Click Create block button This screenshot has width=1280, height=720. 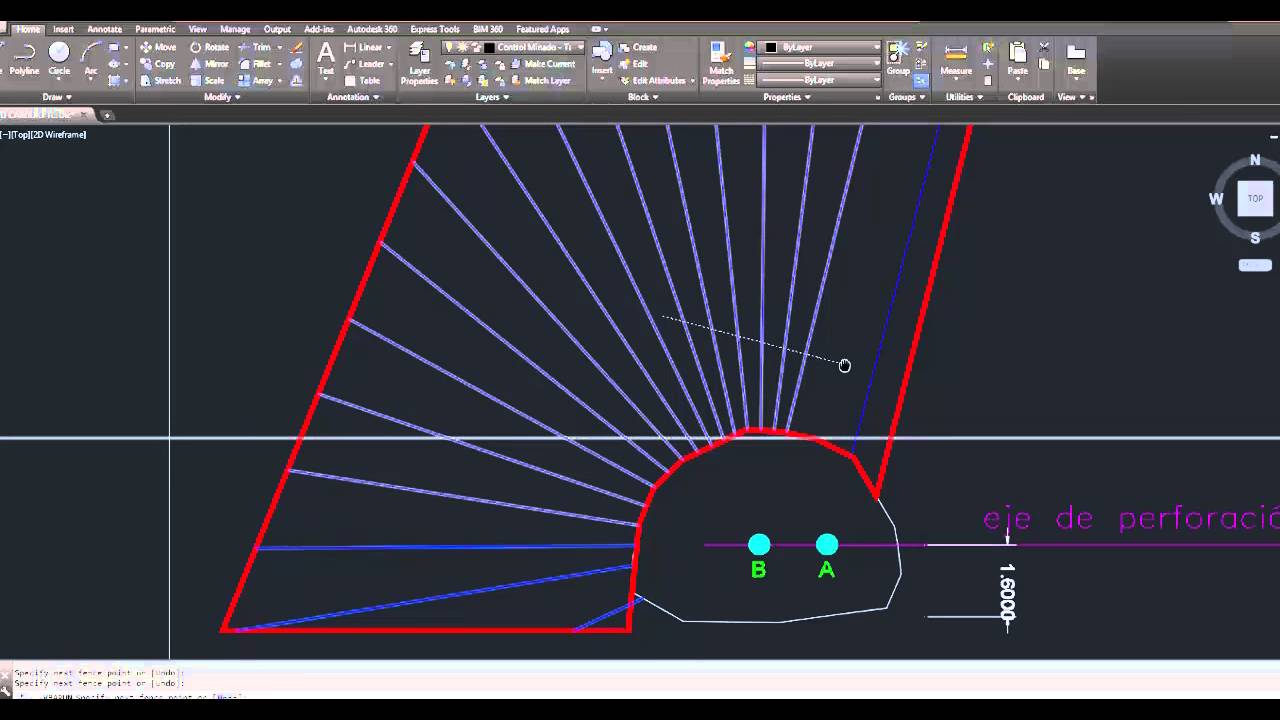638,47
